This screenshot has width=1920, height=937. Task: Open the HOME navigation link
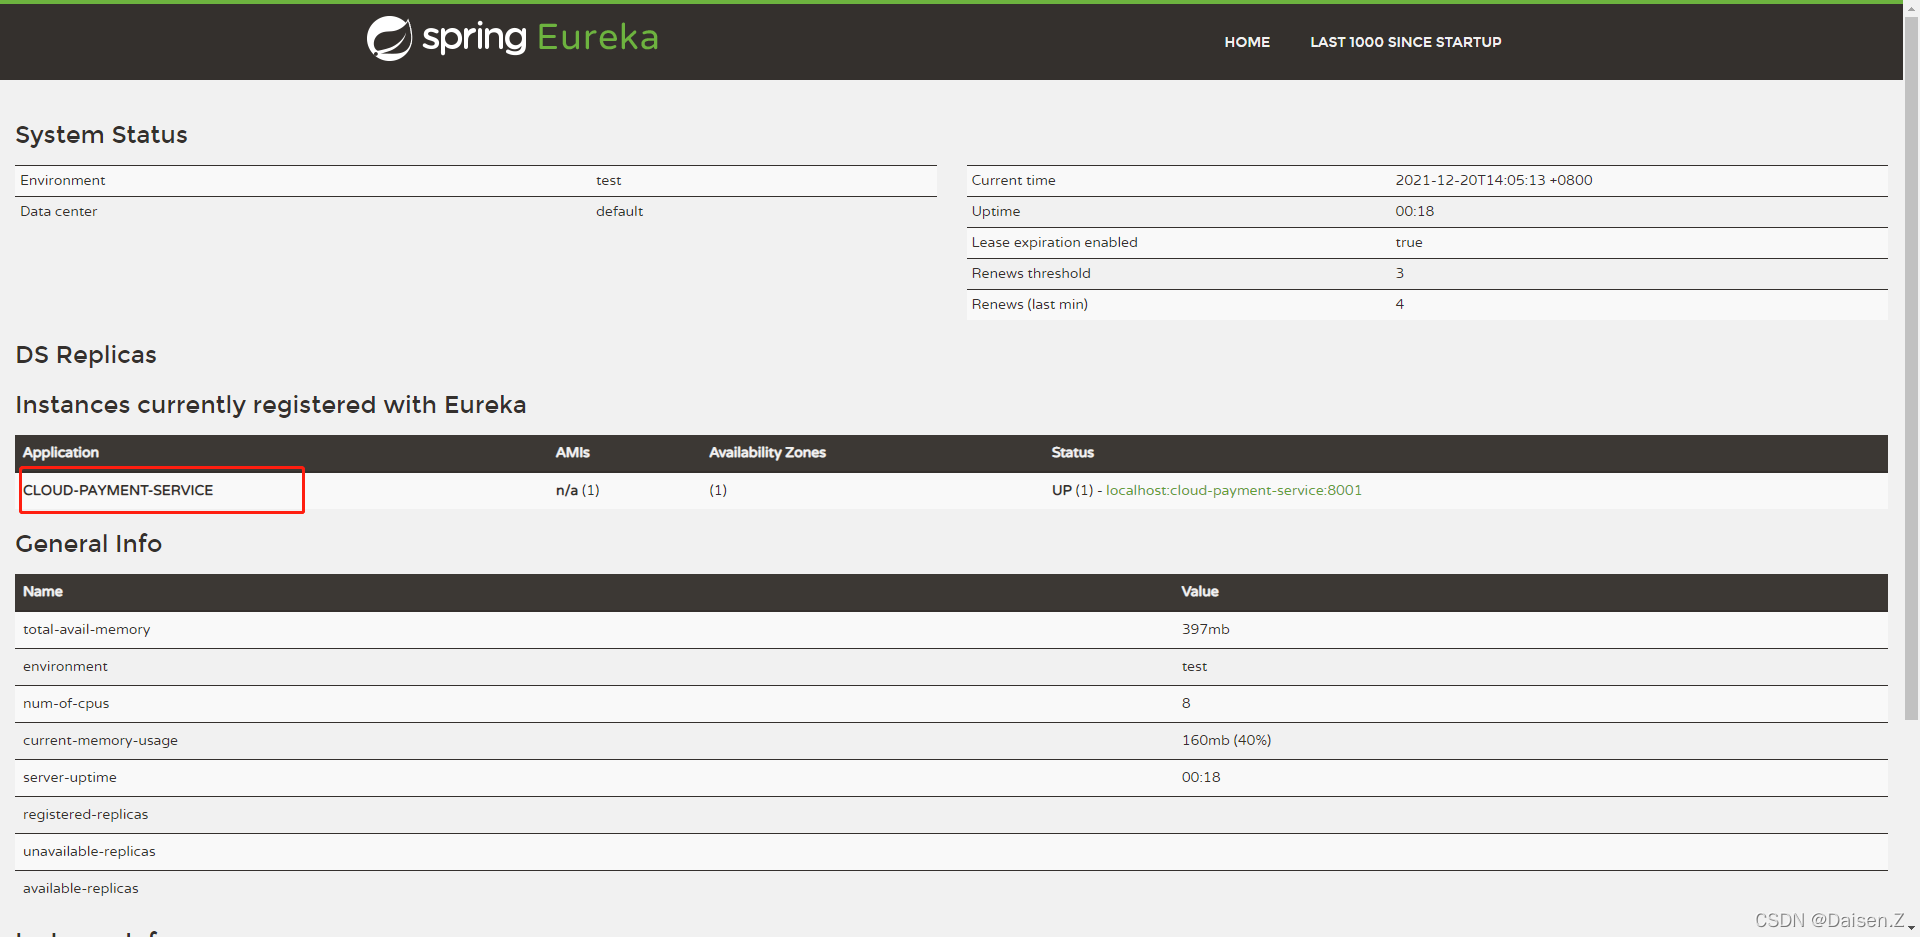click(x=1247, y=42)
